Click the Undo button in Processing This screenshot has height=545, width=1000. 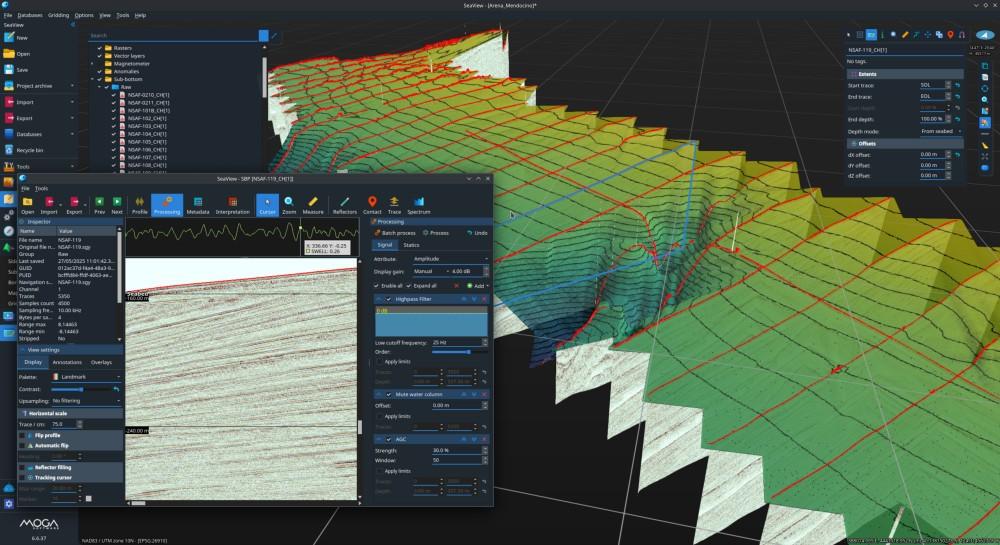476,232
